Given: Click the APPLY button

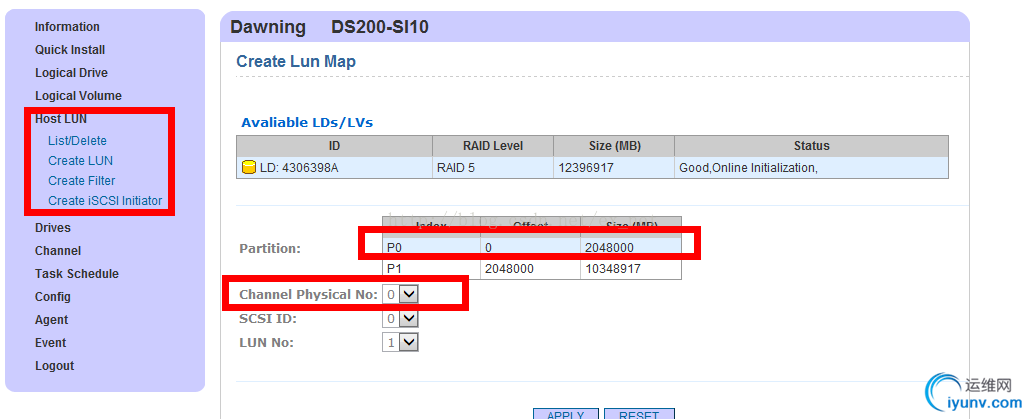Looking at the screenshot, I should (x=565, y=414).
